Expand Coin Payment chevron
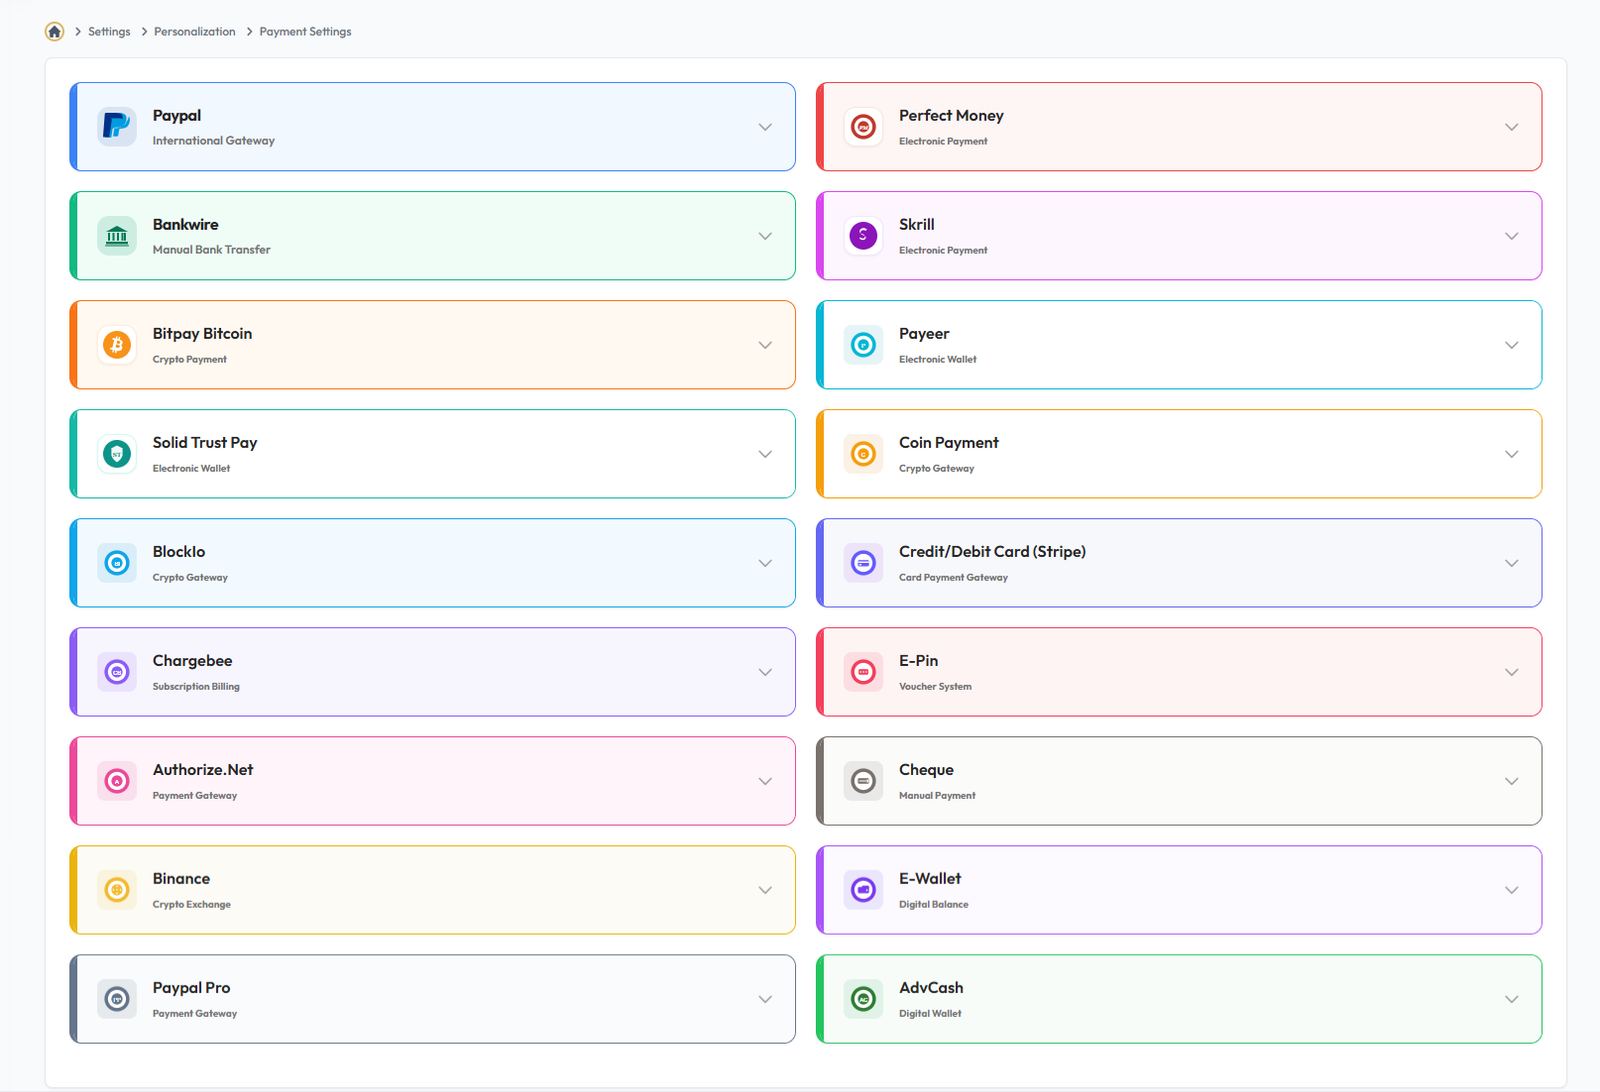The image size is (1600, 1092). [1511, 454]
